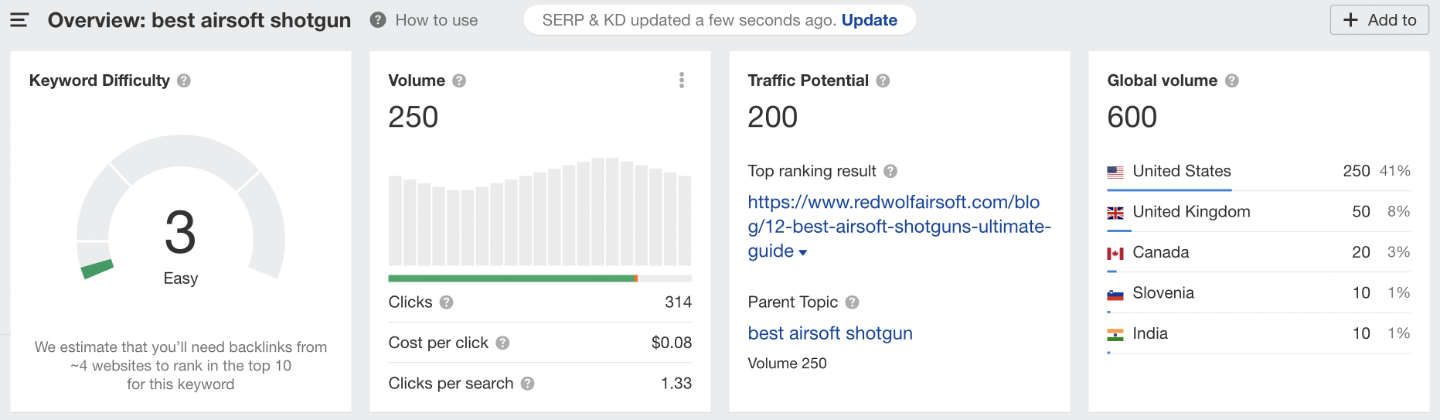Click the India flag icon

pos(1116,334)
